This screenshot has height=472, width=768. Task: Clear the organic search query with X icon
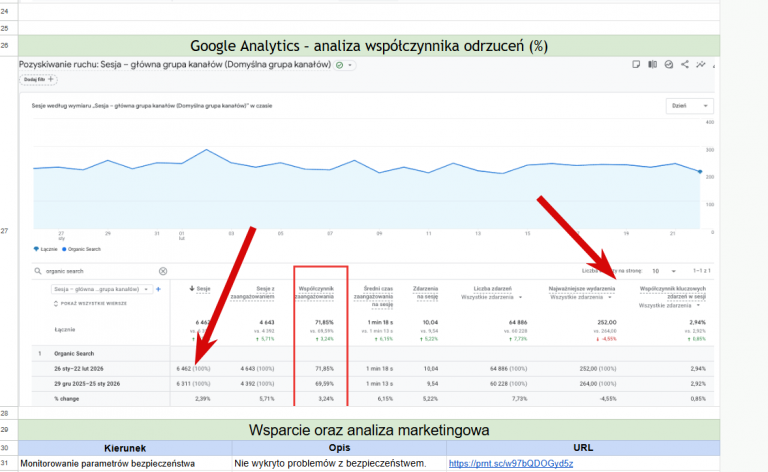tap(163, 271)
